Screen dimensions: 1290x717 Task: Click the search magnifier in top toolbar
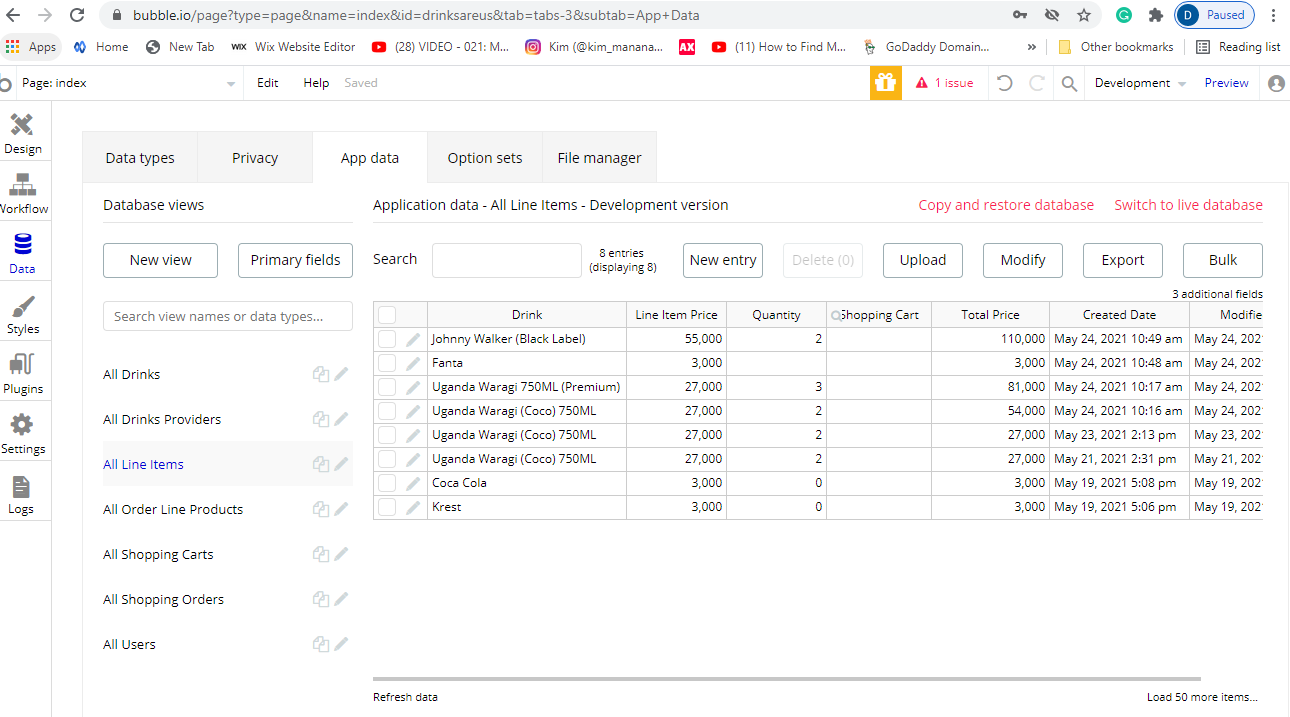[x=1069, y=84]
